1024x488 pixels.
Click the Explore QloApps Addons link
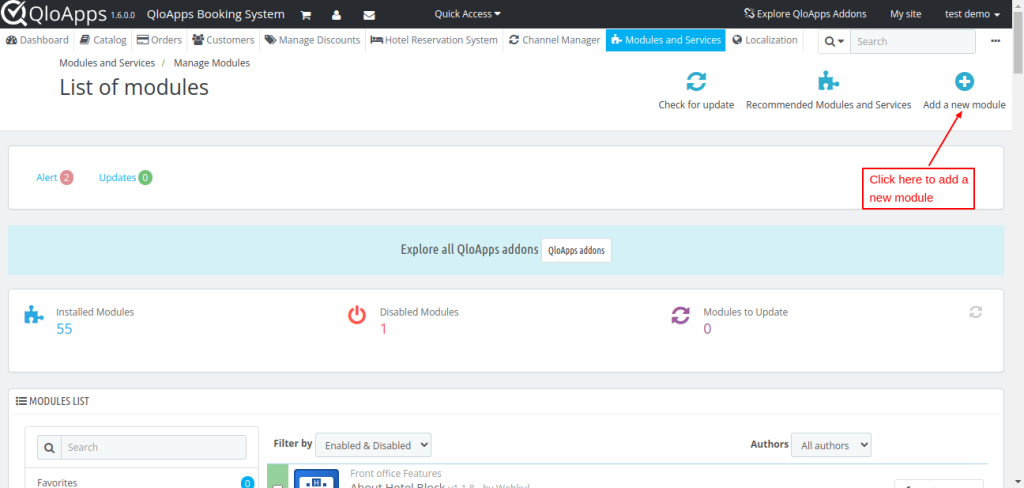(x=805, y=14)
